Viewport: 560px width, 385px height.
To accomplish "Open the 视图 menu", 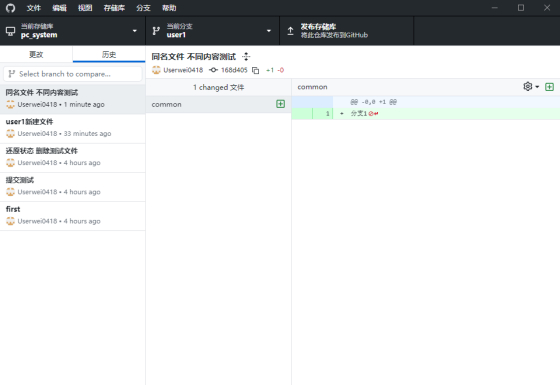I will click(85, 8).
